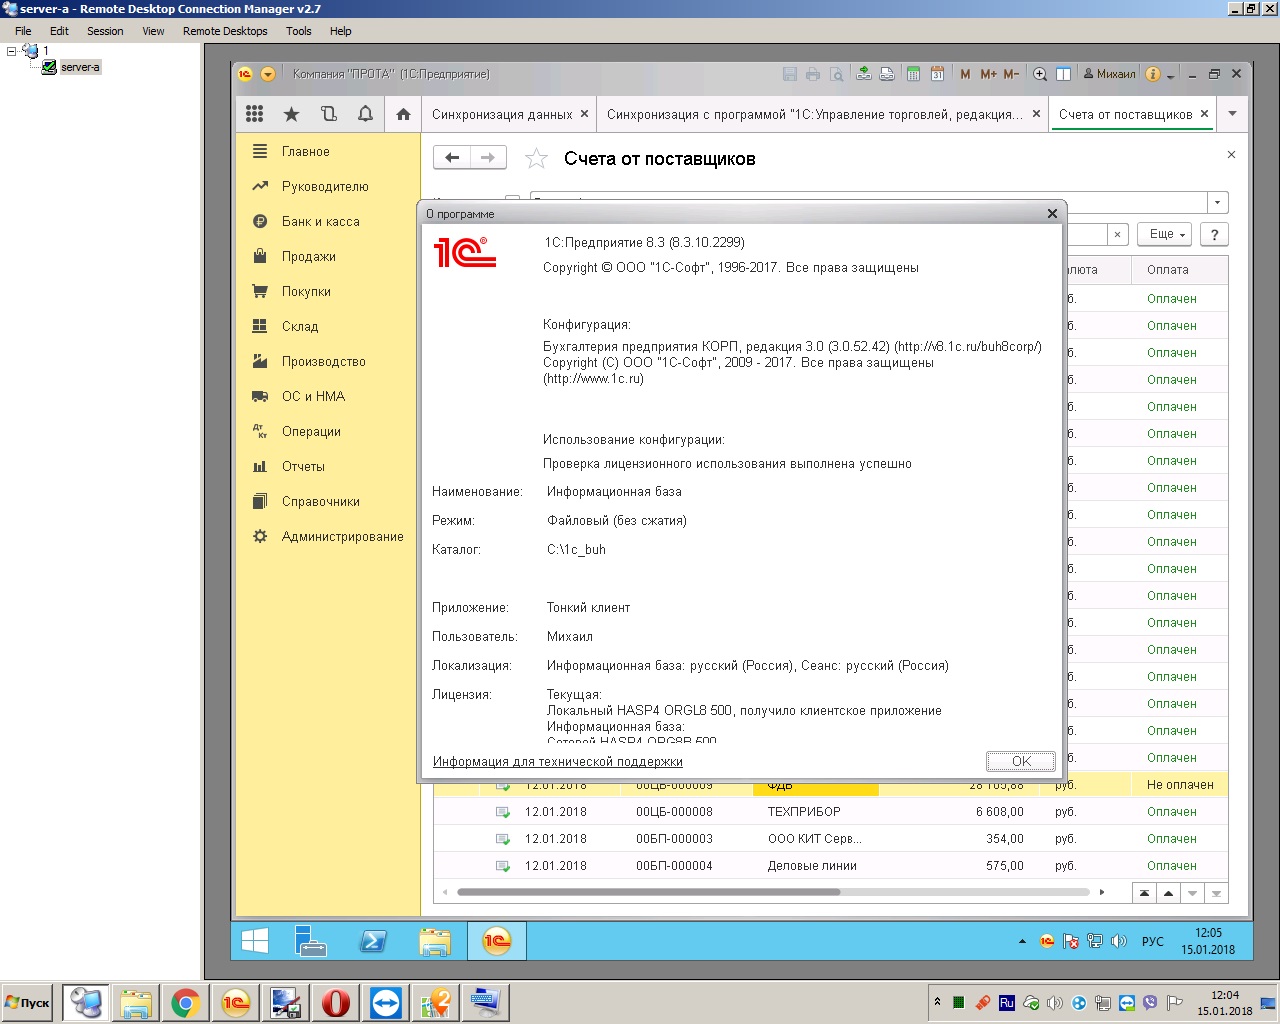
Task: Select the ТЕХПРИБОР invoice row
Action: click(x=830, y=812)
